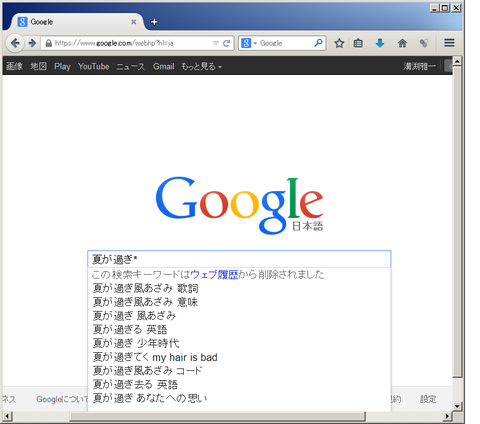Click the Google search input field

tap(239, 259)
